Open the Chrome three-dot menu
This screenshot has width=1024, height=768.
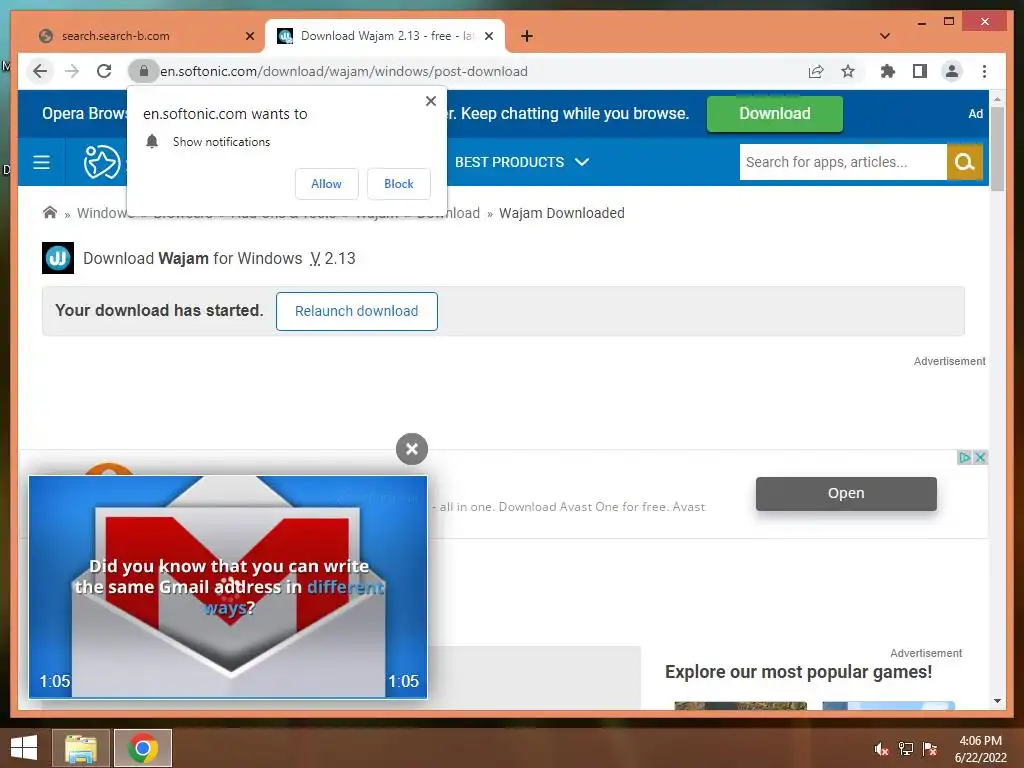pos(984,71)
